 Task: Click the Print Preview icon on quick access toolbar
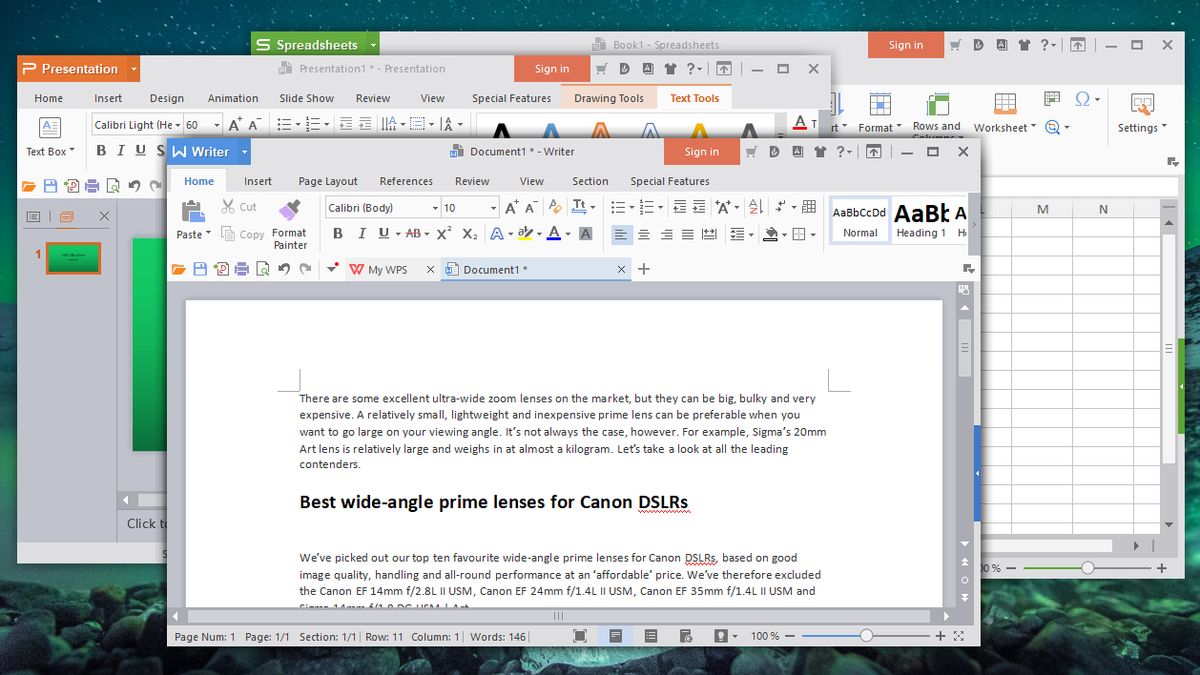[264, 268]
